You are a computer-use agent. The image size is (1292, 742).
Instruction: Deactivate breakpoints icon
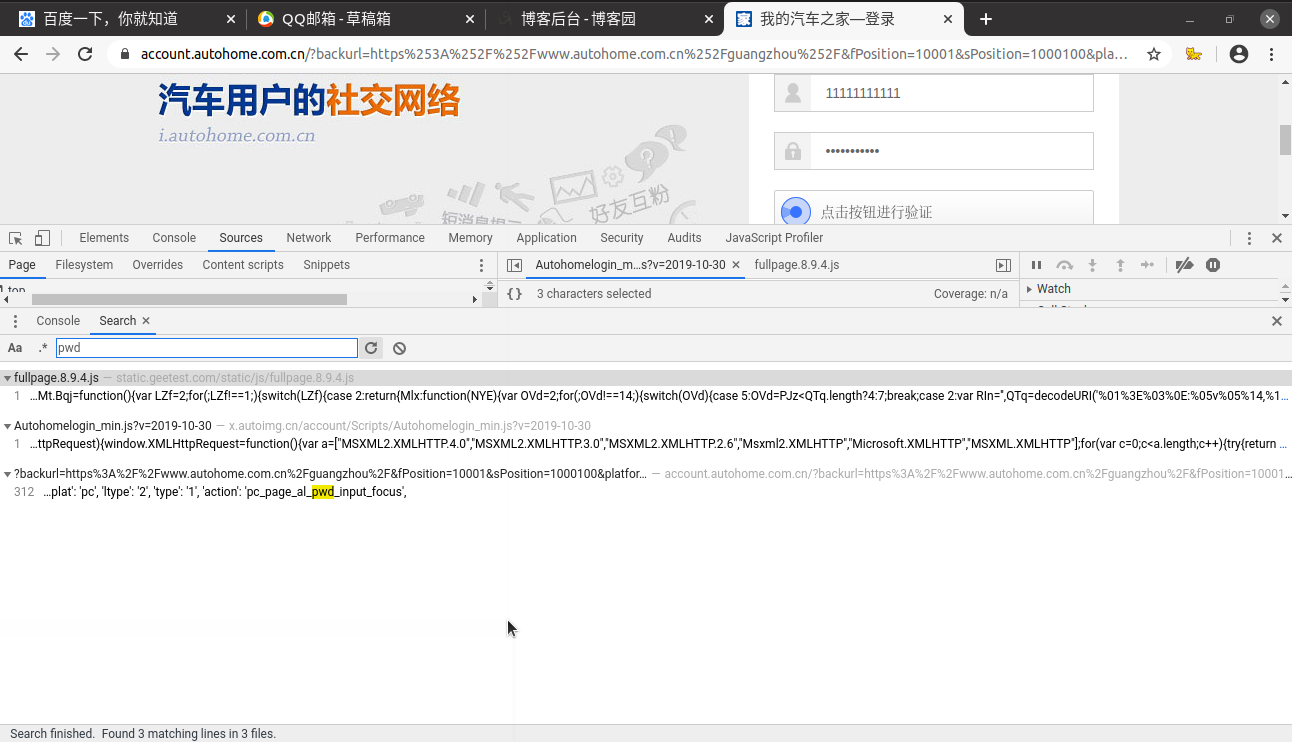pyautogui.click(x=1184, y=265)
